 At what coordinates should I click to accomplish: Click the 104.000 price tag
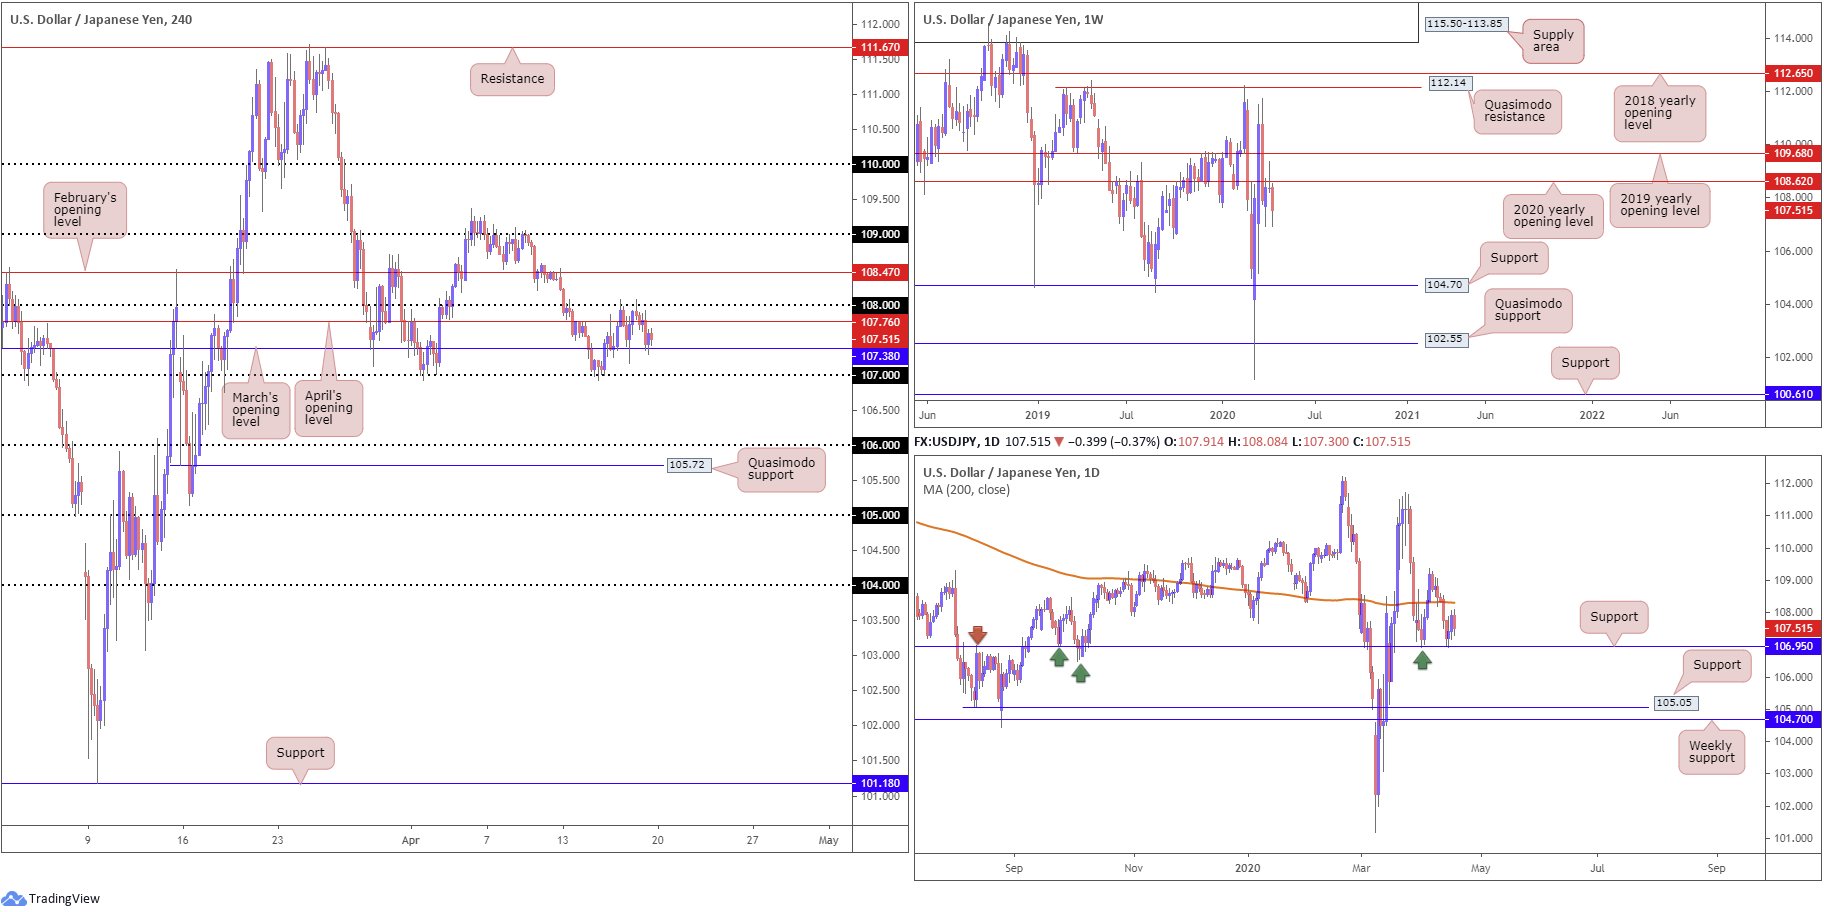point(880,585)
